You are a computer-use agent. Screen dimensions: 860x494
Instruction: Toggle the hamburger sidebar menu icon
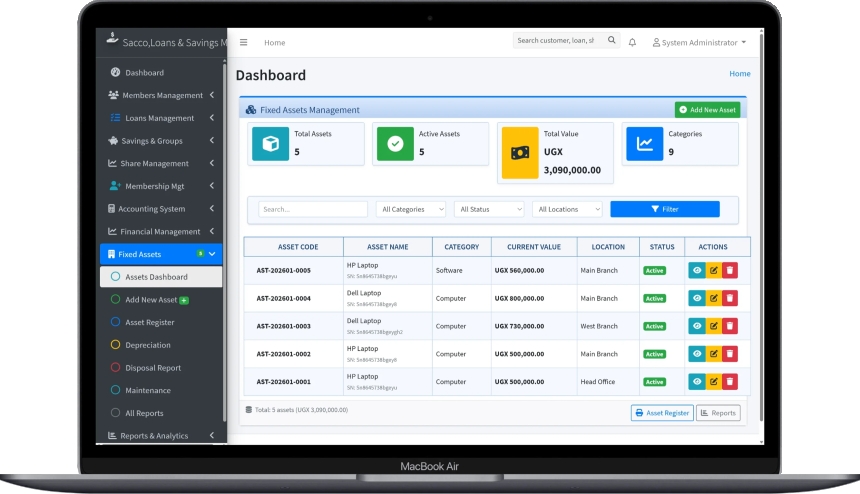click(x=243, y=42)
